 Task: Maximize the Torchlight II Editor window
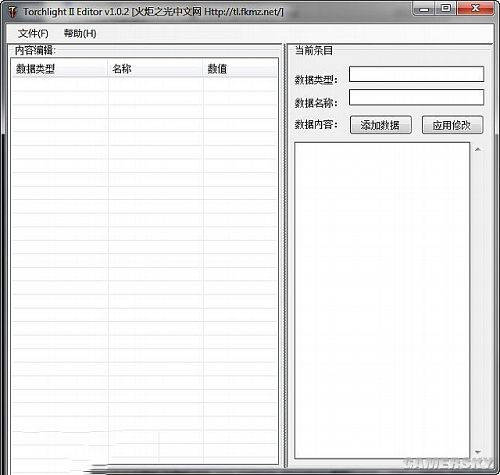[x=446, y=8]
